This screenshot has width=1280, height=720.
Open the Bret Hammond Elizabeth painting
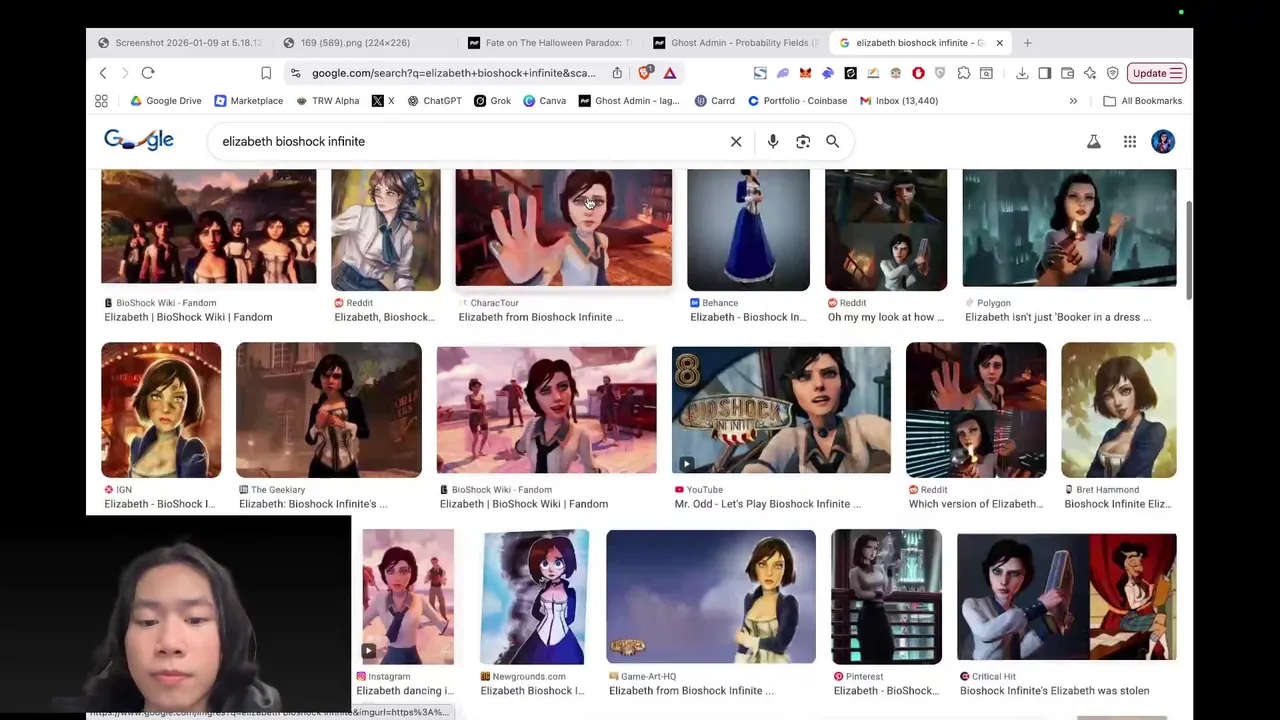(1119, 410)
